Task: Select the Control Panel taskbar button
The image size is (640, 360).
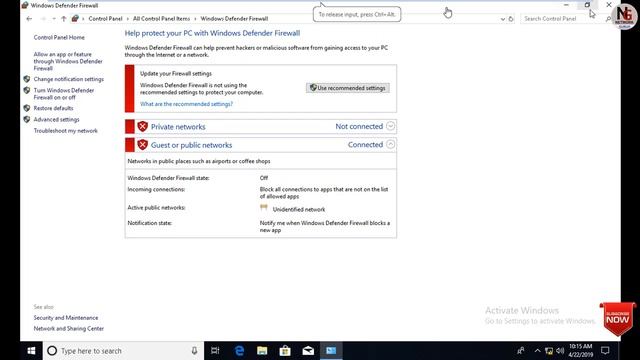Action: coord(331,351)
